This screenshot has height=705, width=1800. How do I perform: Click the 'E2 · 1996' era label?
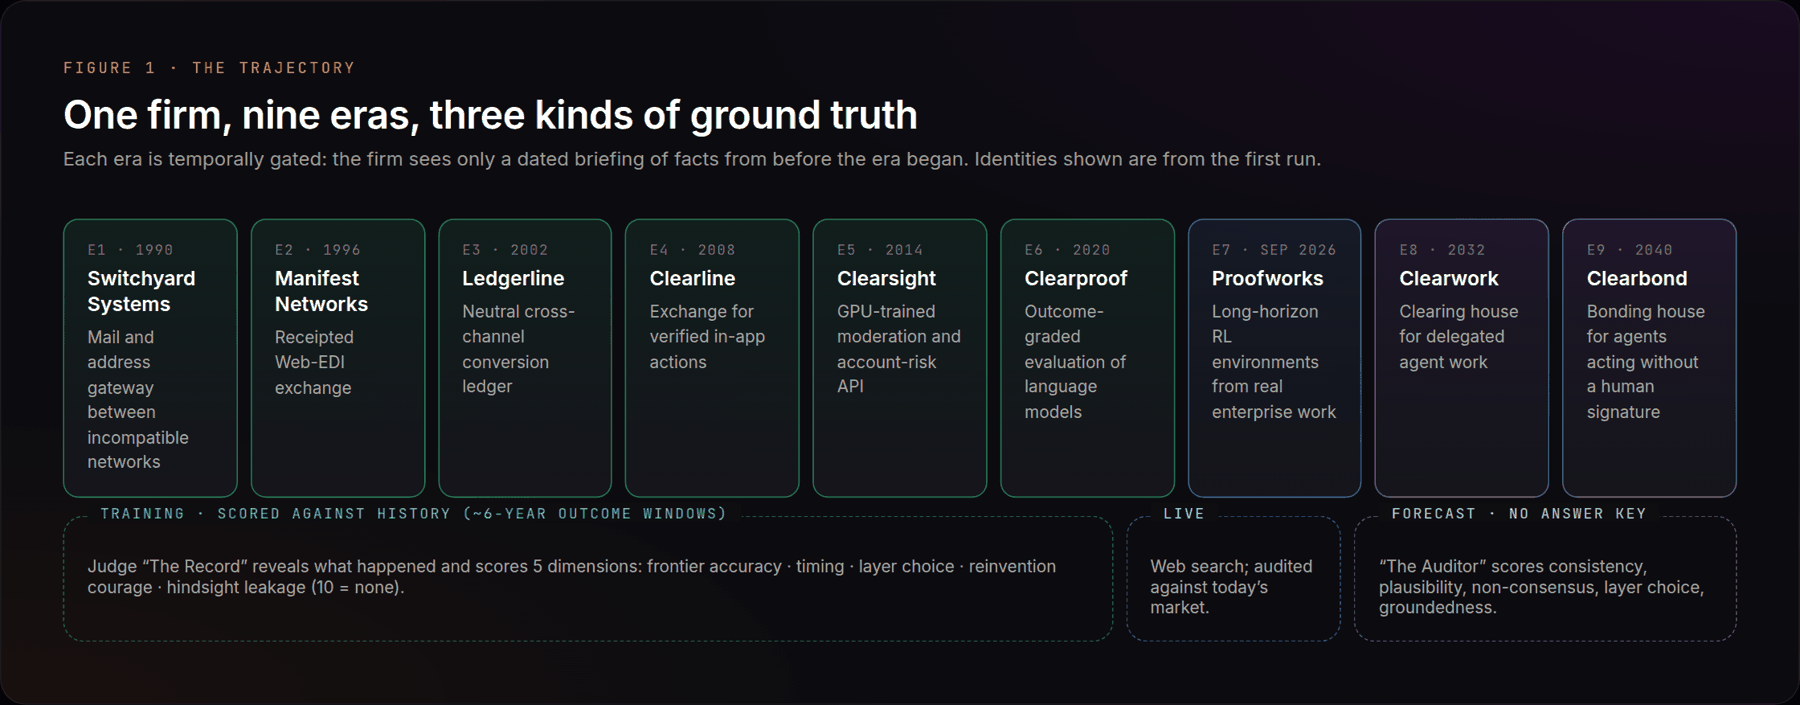tap(318, 250)
